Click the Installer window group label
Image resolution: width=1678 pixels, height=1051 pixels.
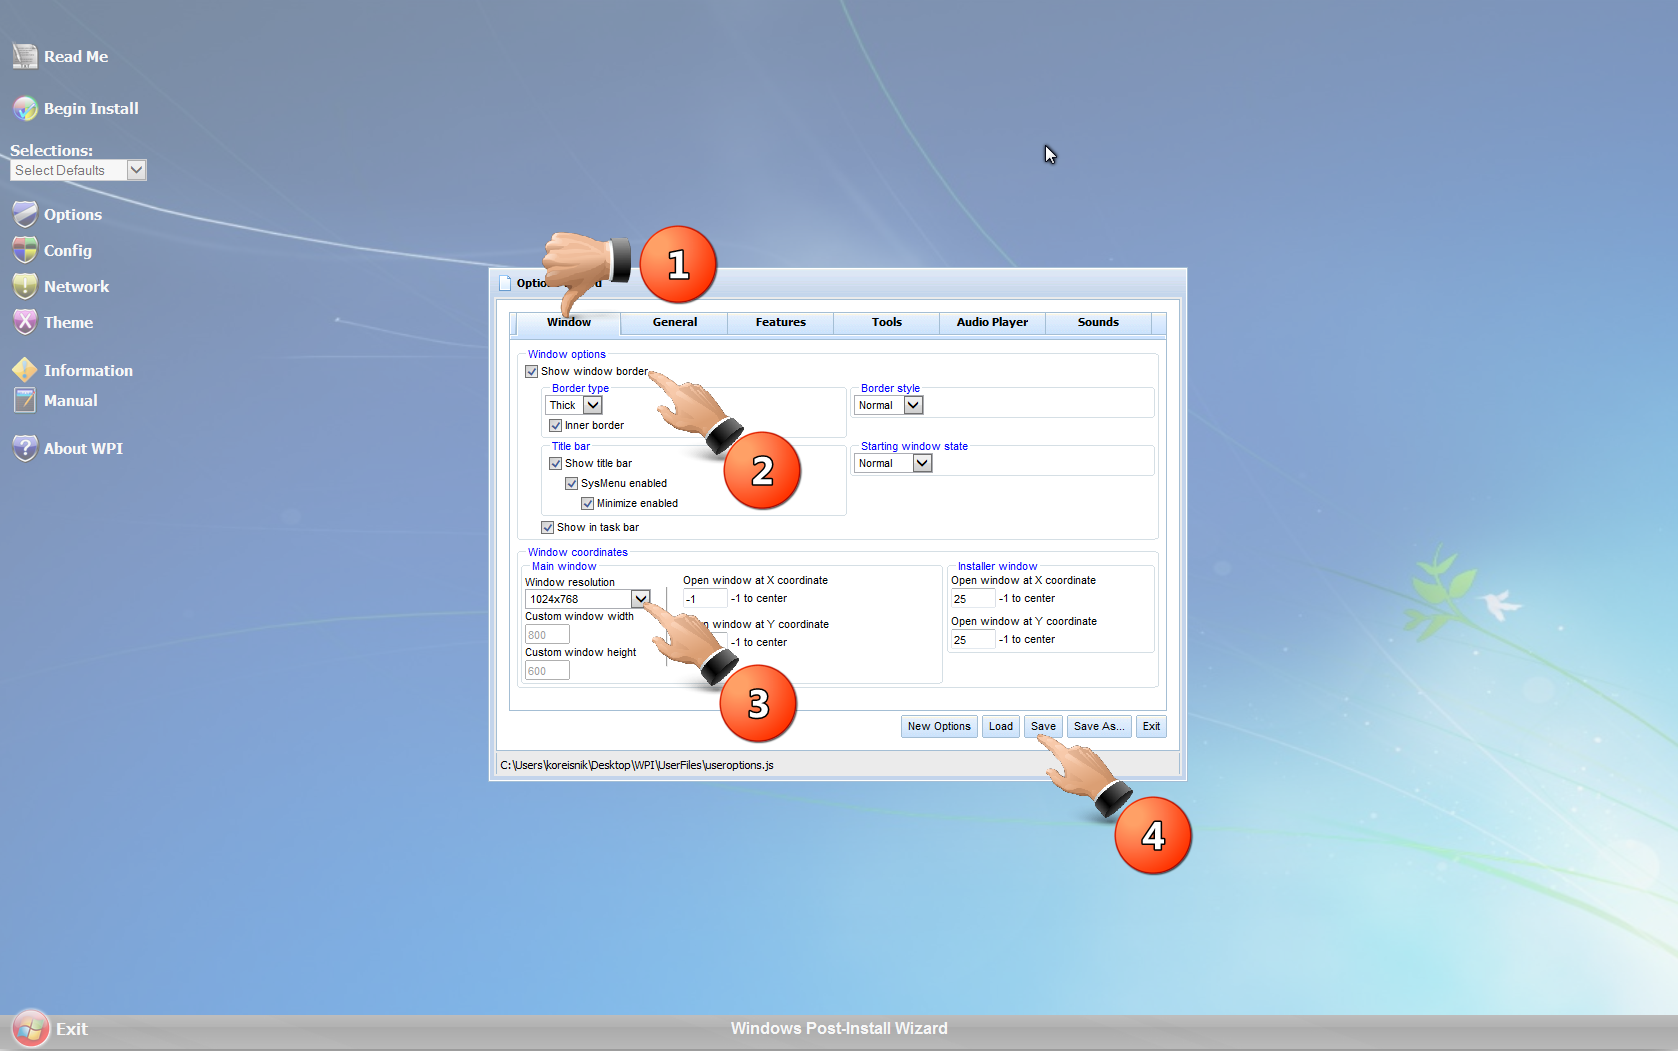click(997, 566)
